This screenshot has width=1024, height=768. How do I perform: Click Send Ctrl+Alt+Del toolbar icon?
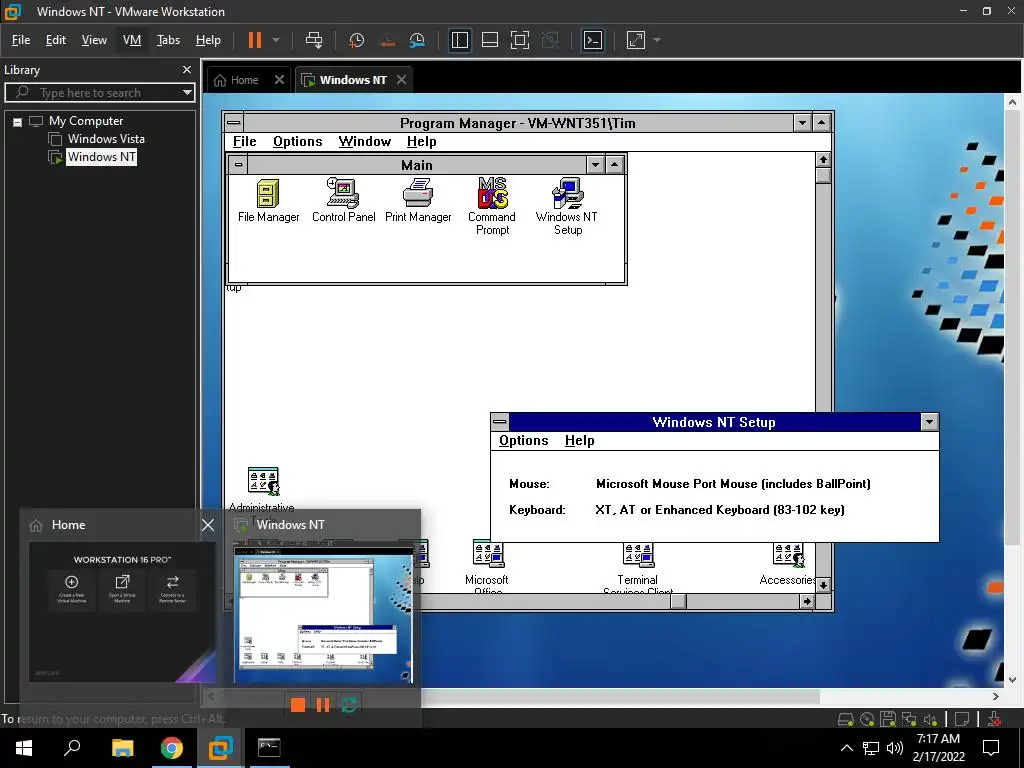click(314, 40)
